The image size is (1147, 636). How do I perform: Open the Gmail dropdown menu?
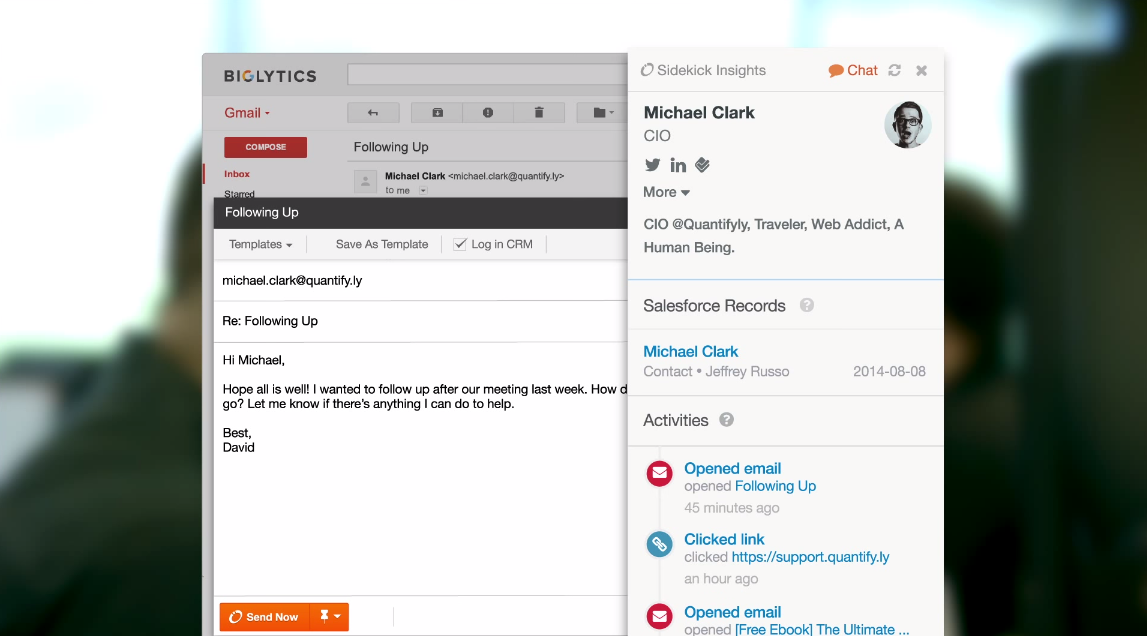(x=247, y=113)
